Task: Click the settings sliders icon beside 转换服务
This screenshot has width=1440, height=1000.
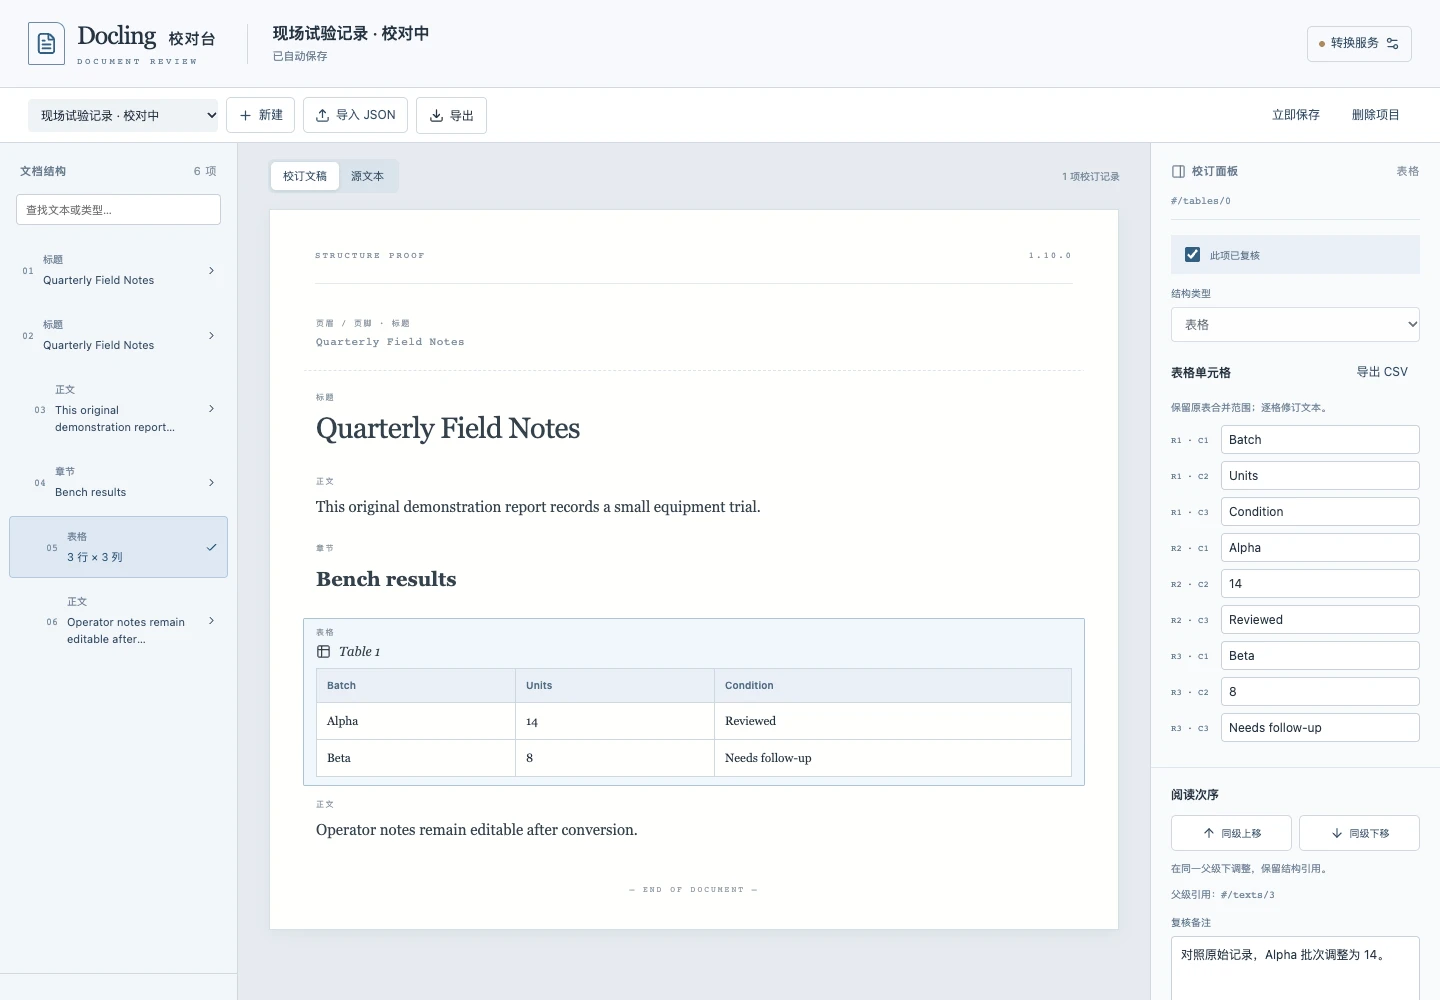Action: tap(1392, 44)
